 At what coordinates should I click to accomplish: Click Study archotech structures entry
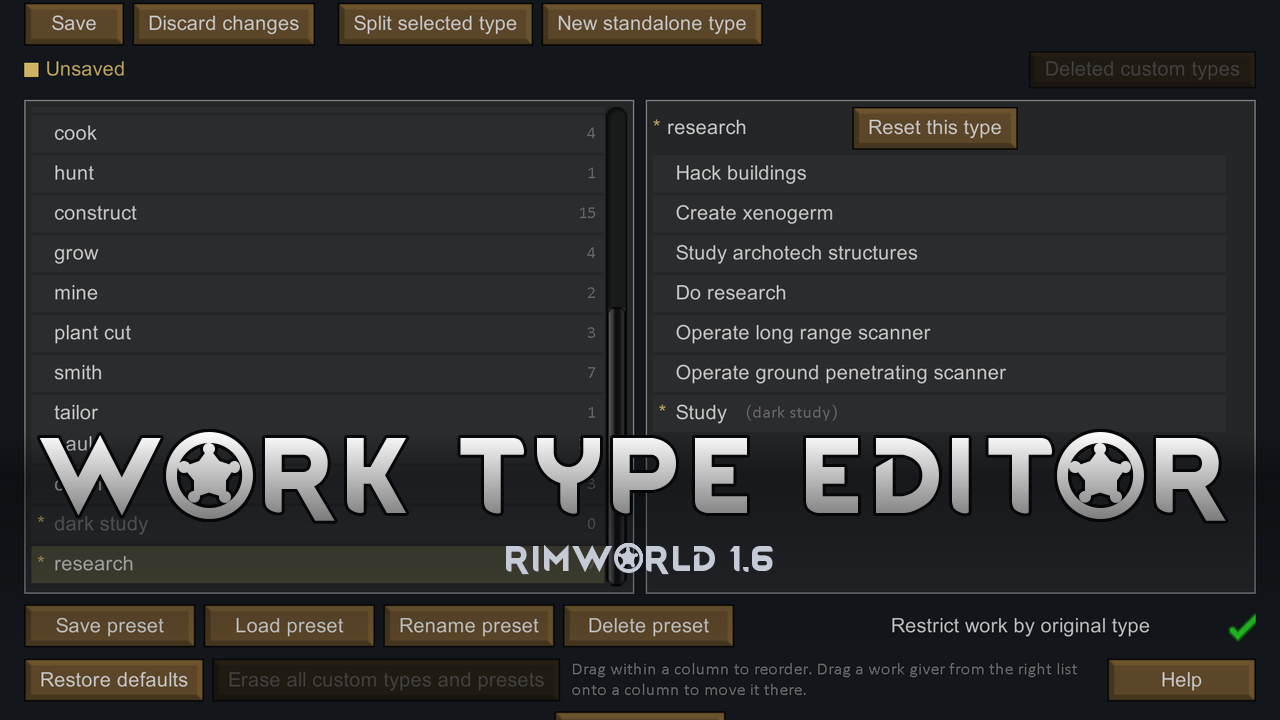(939, 253)
